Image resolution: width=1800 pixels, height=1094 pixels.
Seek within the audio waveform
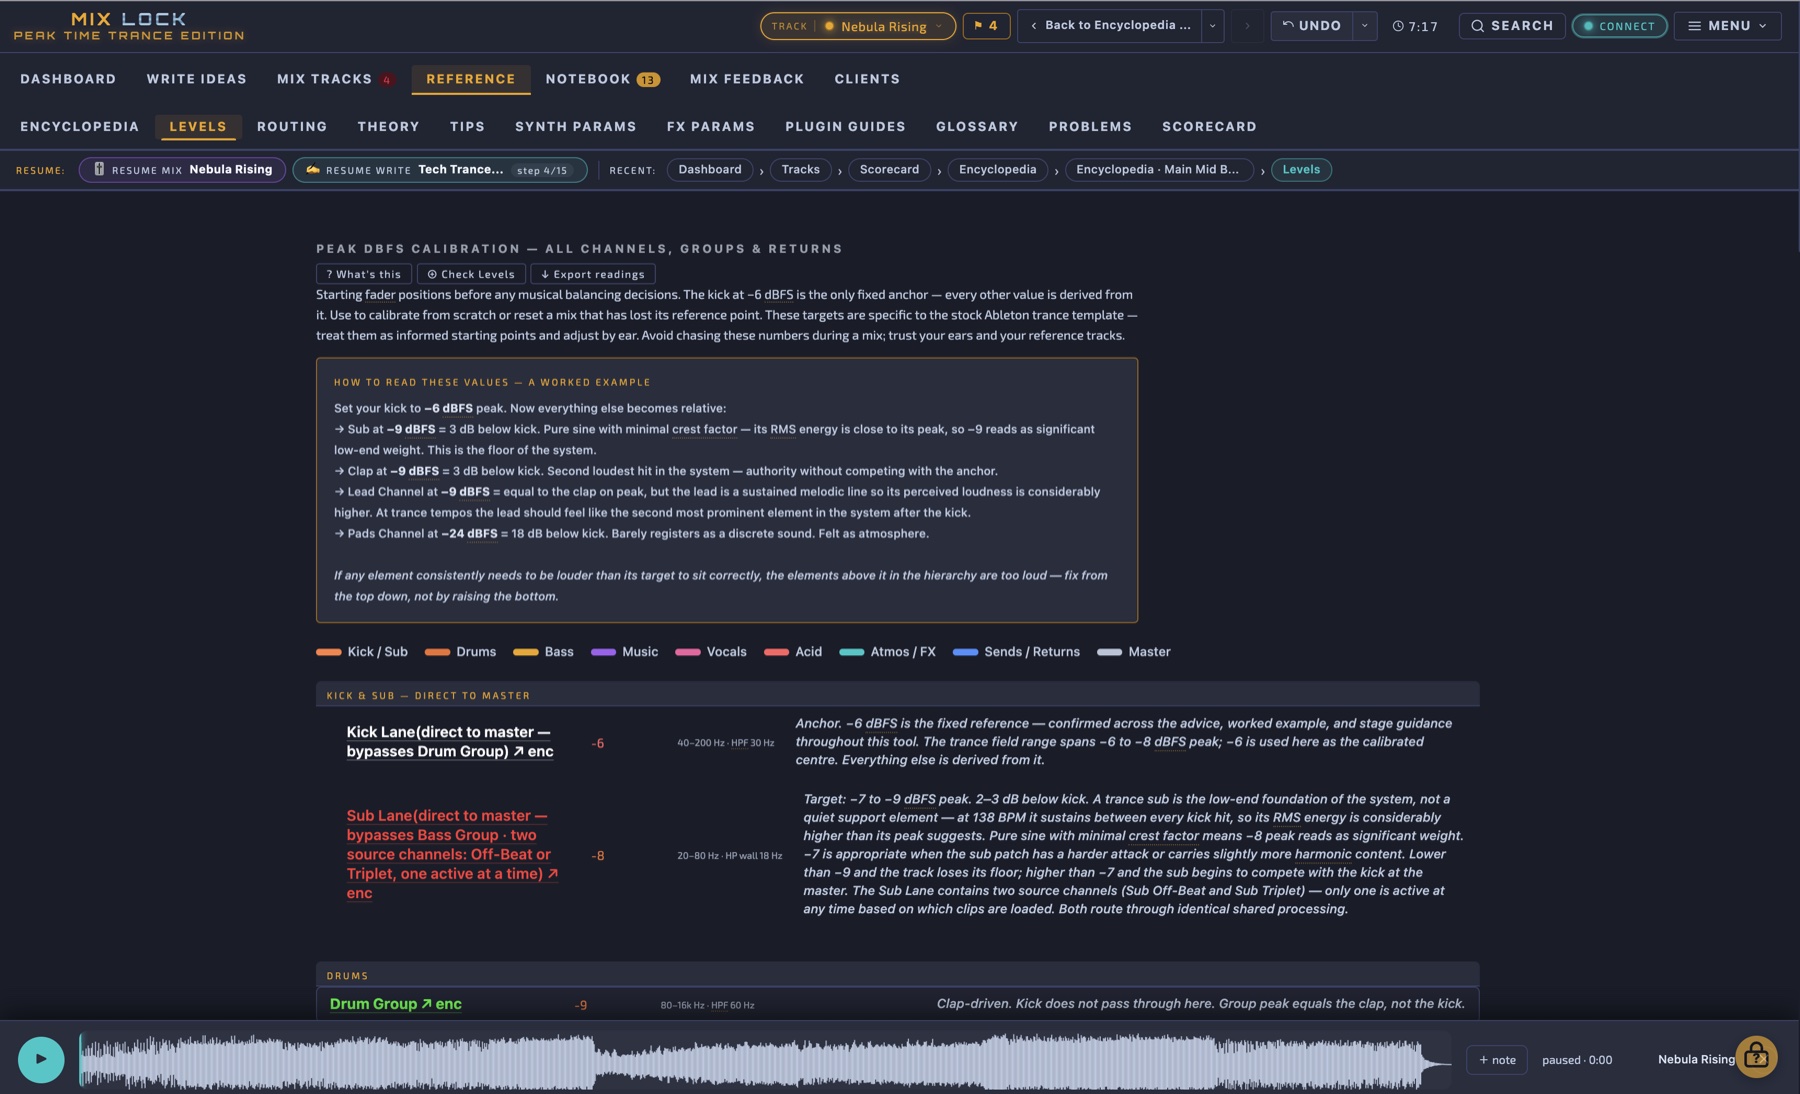765,1060
